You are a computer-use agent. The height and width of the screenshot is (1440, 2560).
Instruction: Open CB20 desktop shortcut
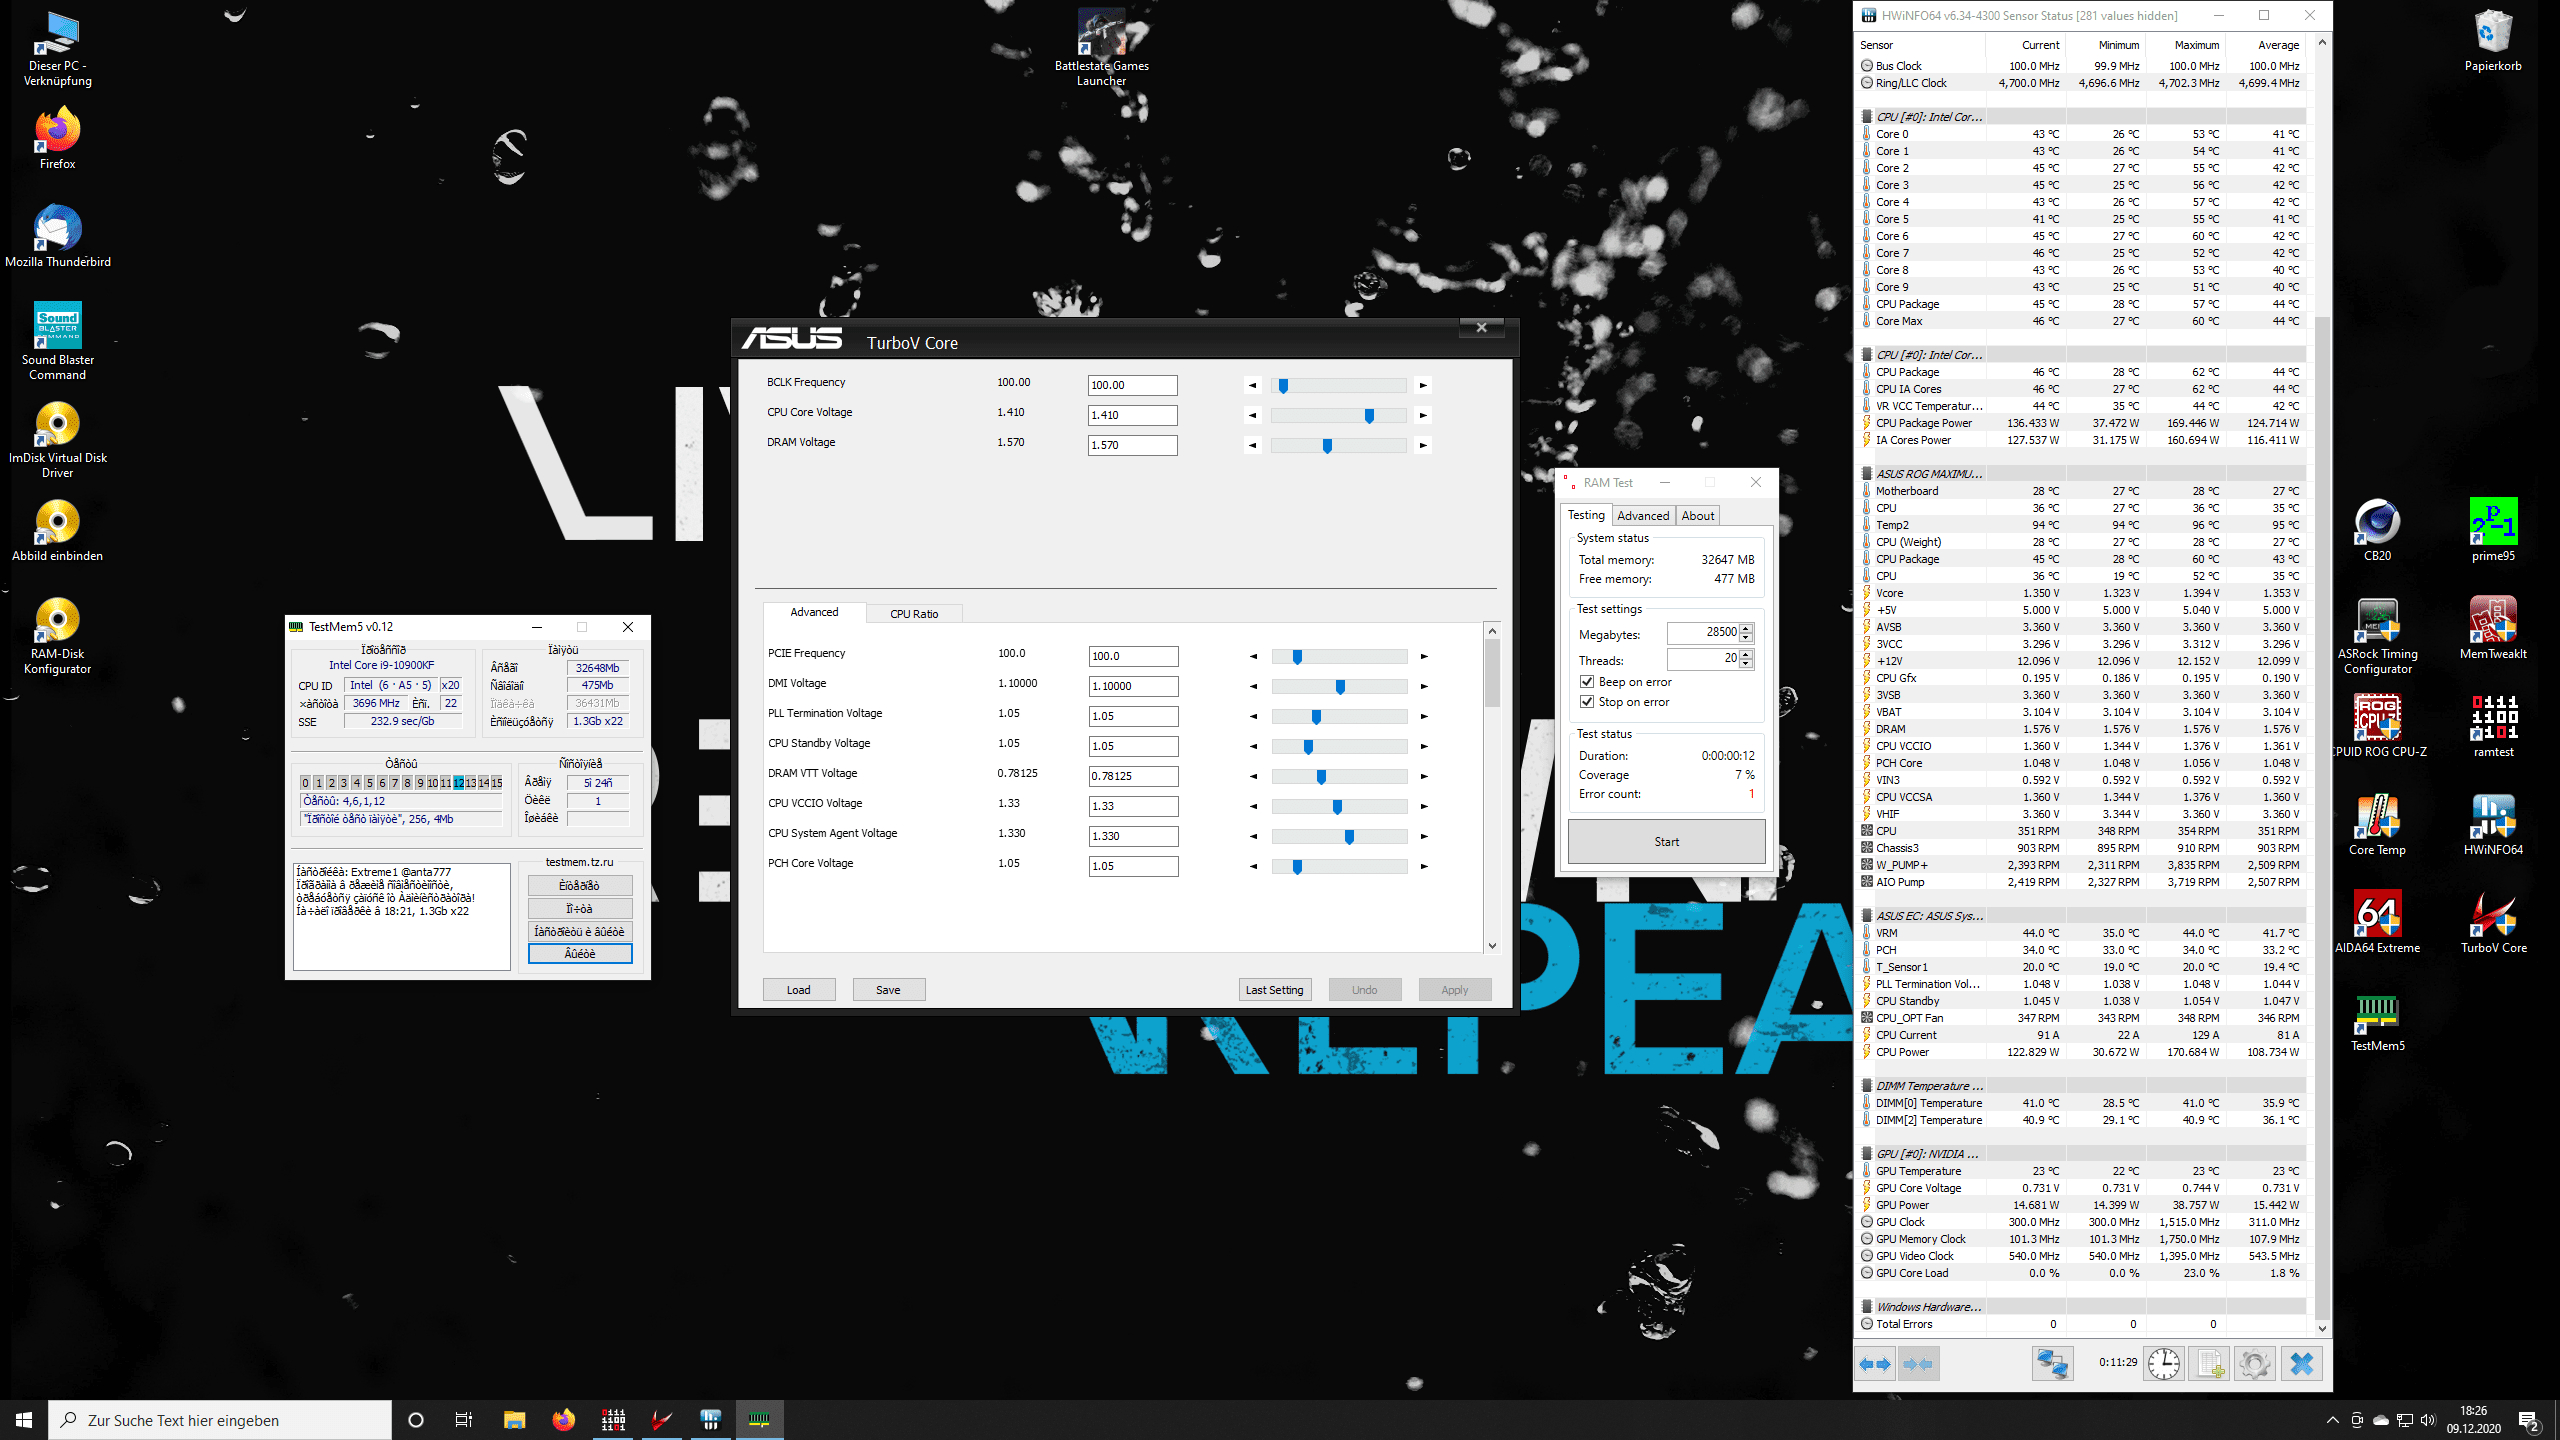click(x=2377, y=530)
